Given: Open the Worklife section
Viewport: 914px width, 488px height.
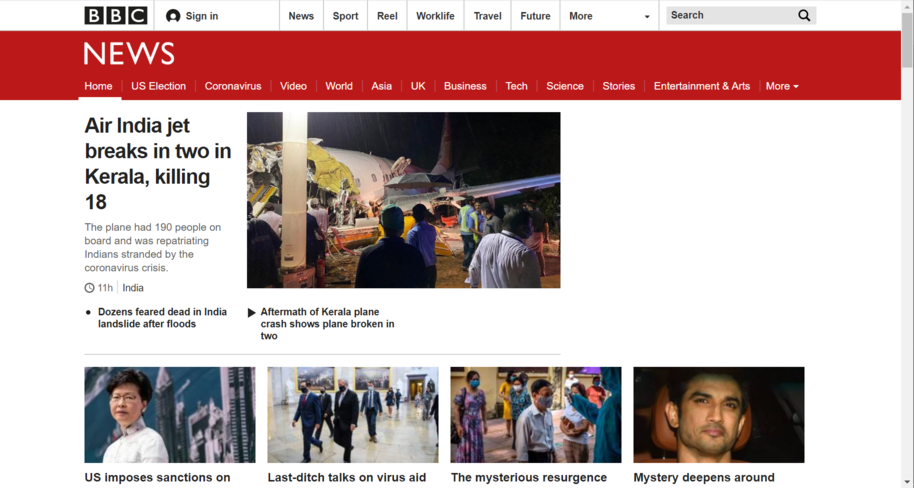Looking at the screenshot, I should tap(435, 16).
